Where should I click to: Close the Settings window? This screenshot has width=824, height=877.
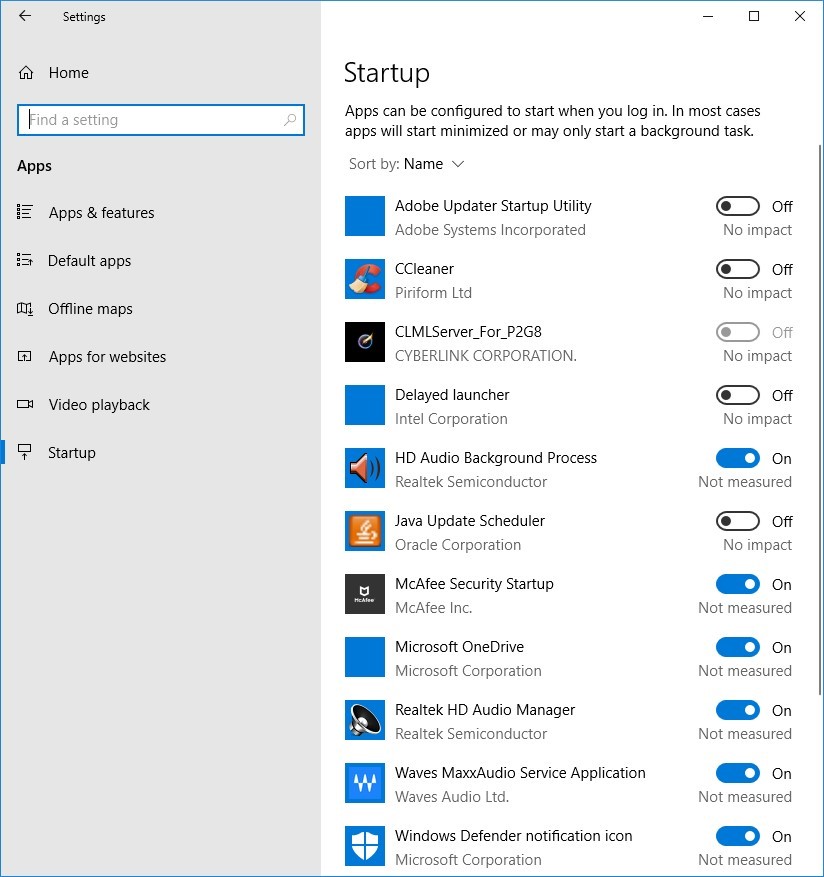pyautogui.click(x=800, y=16)
